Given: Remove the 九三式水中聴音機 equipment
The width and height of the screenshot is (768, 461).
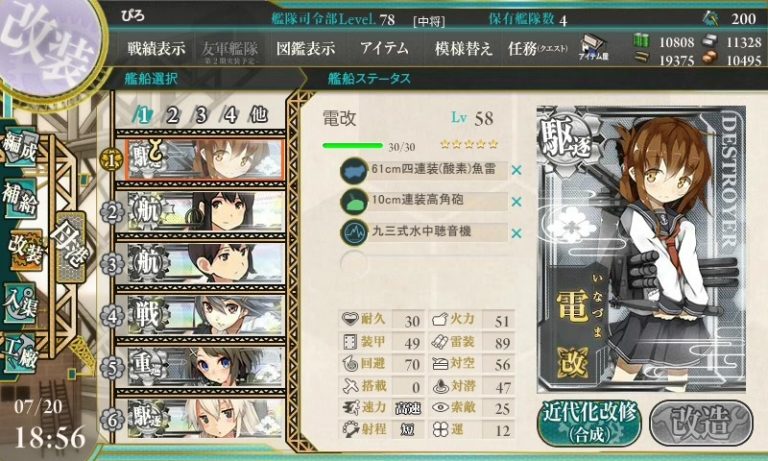Looking at the screenshot, I should (516, 234).
